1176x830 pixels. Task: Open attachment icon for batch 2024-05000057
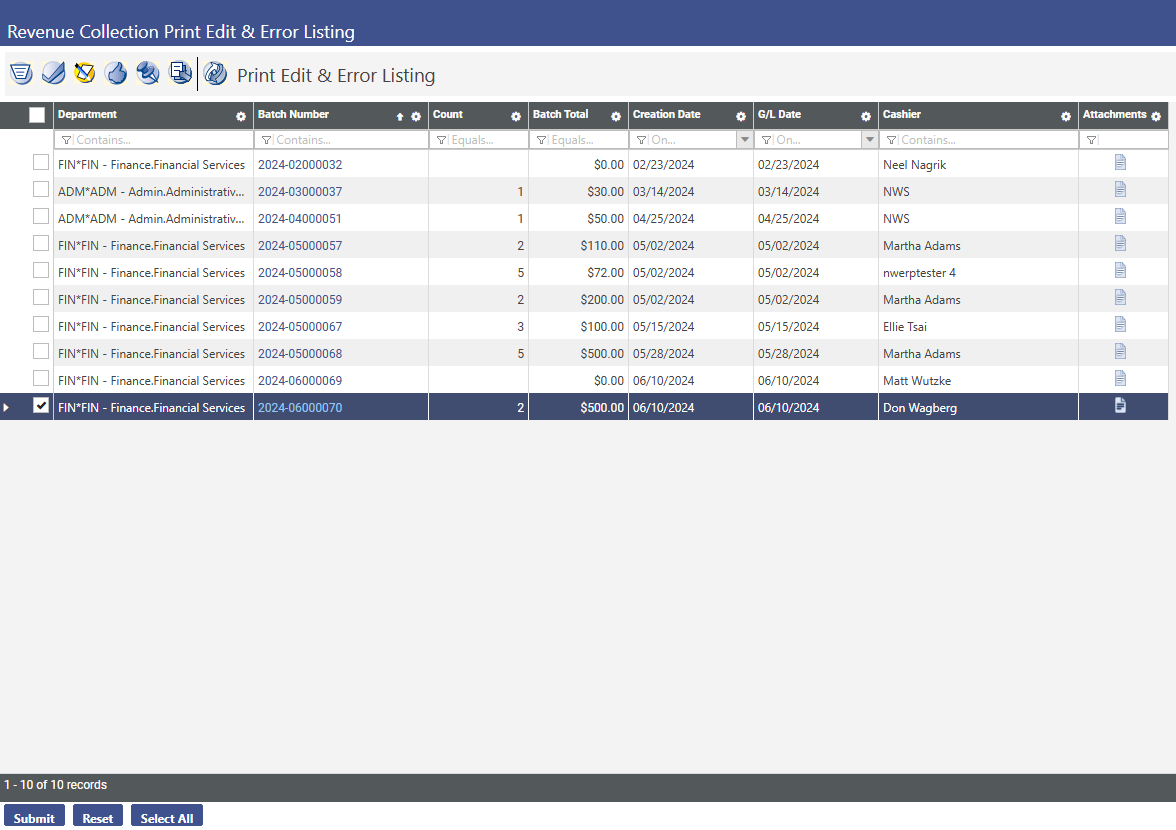(1120, 243)
